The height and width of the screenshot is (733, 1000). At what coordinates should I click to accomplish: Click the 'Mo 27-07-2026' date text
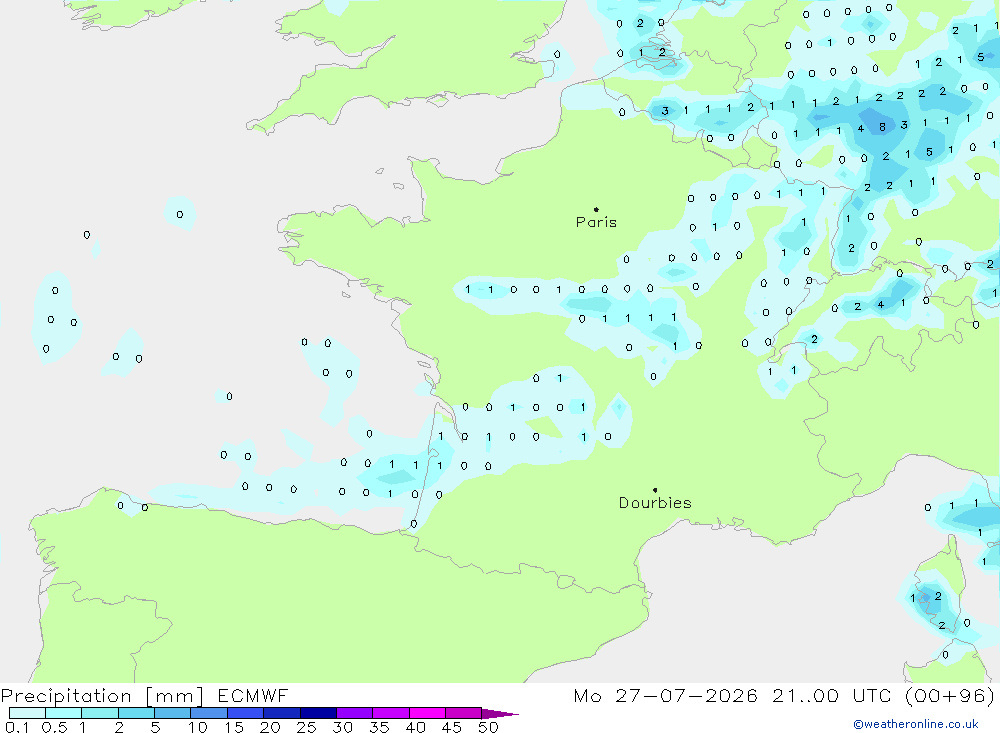[665, 695]
